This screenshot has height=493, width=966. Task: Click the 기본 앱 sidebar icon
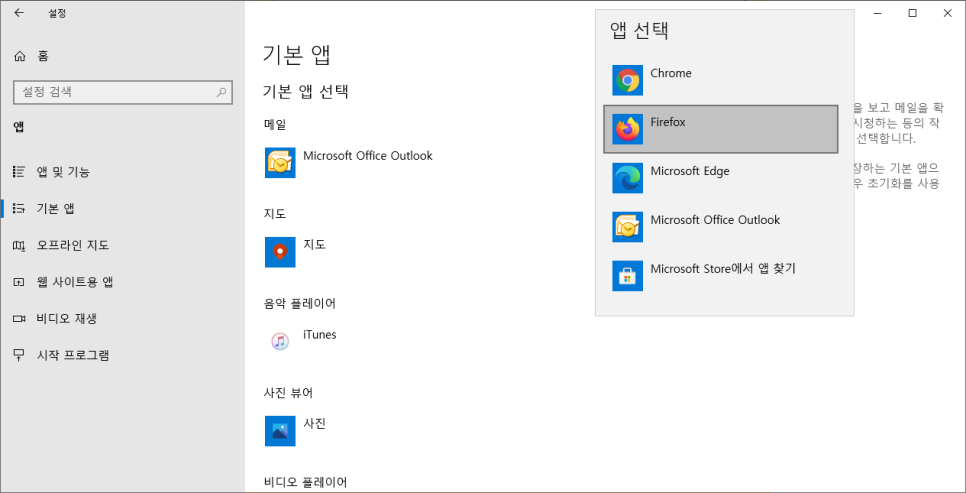click(x=19, y=208)
